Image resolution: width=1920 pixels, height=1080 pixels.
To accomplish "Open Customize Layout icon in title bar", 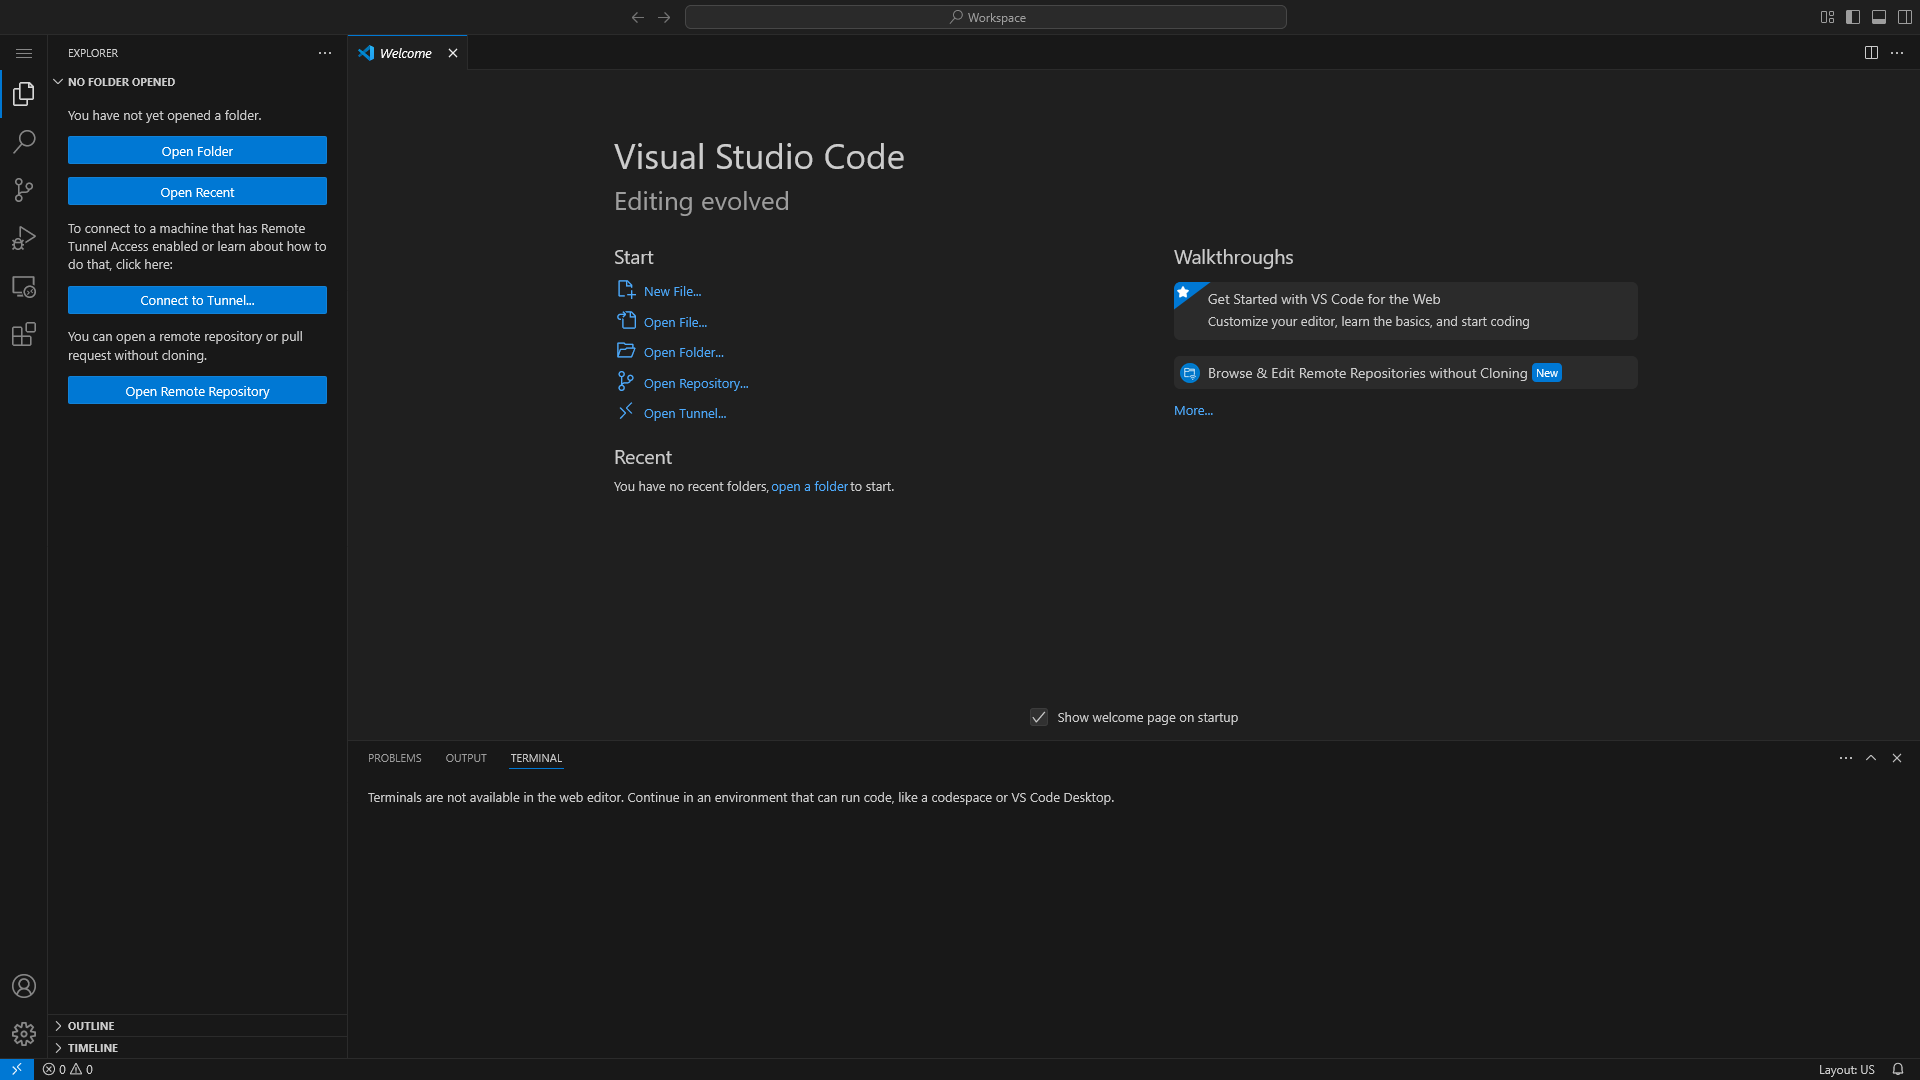I will pyautogui.click(x=1827, y=17).
